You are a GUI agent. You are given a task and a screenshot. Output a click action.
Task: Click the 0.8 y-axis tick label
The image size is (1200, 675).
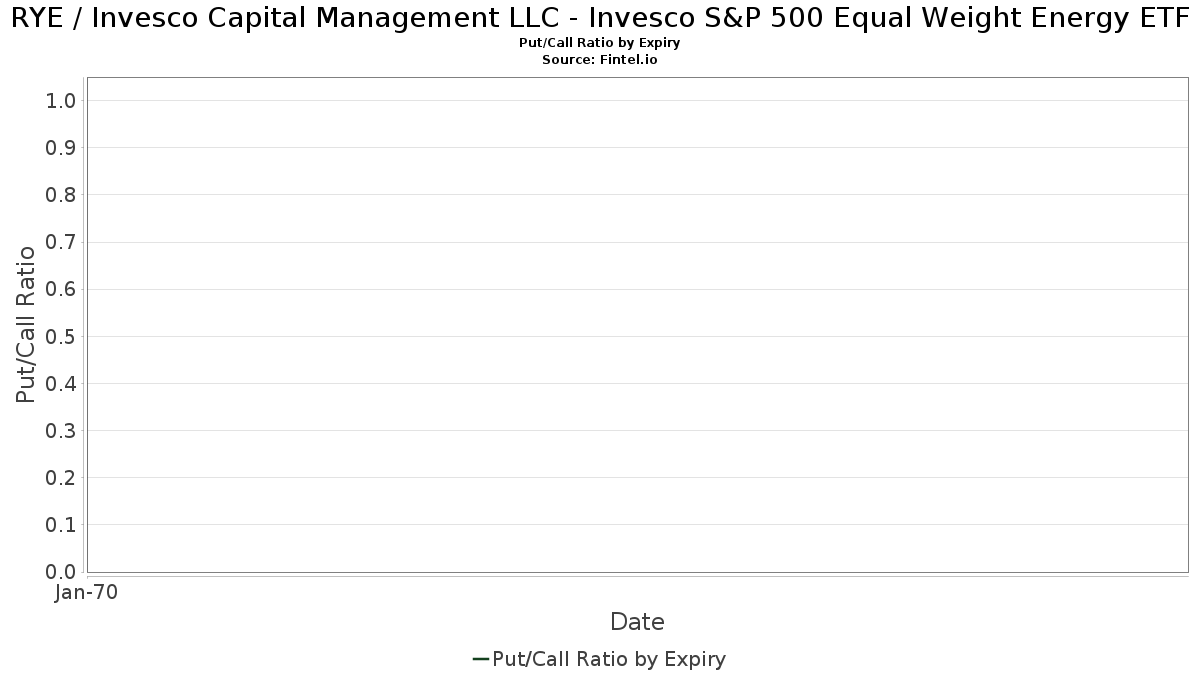click(61, 195)
